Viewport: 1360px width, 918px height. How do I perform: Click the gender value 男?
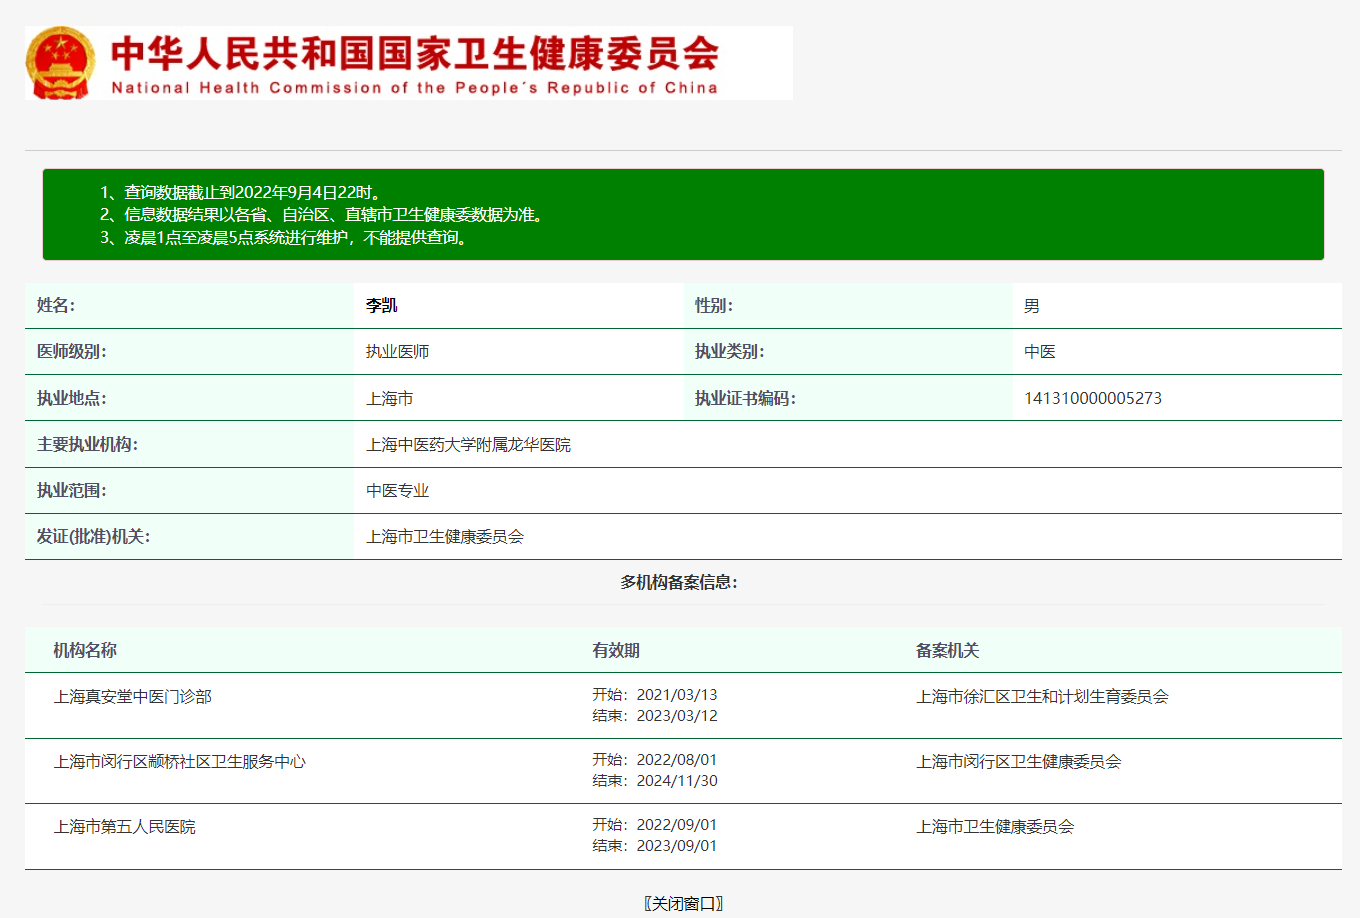click(1032, 306)
